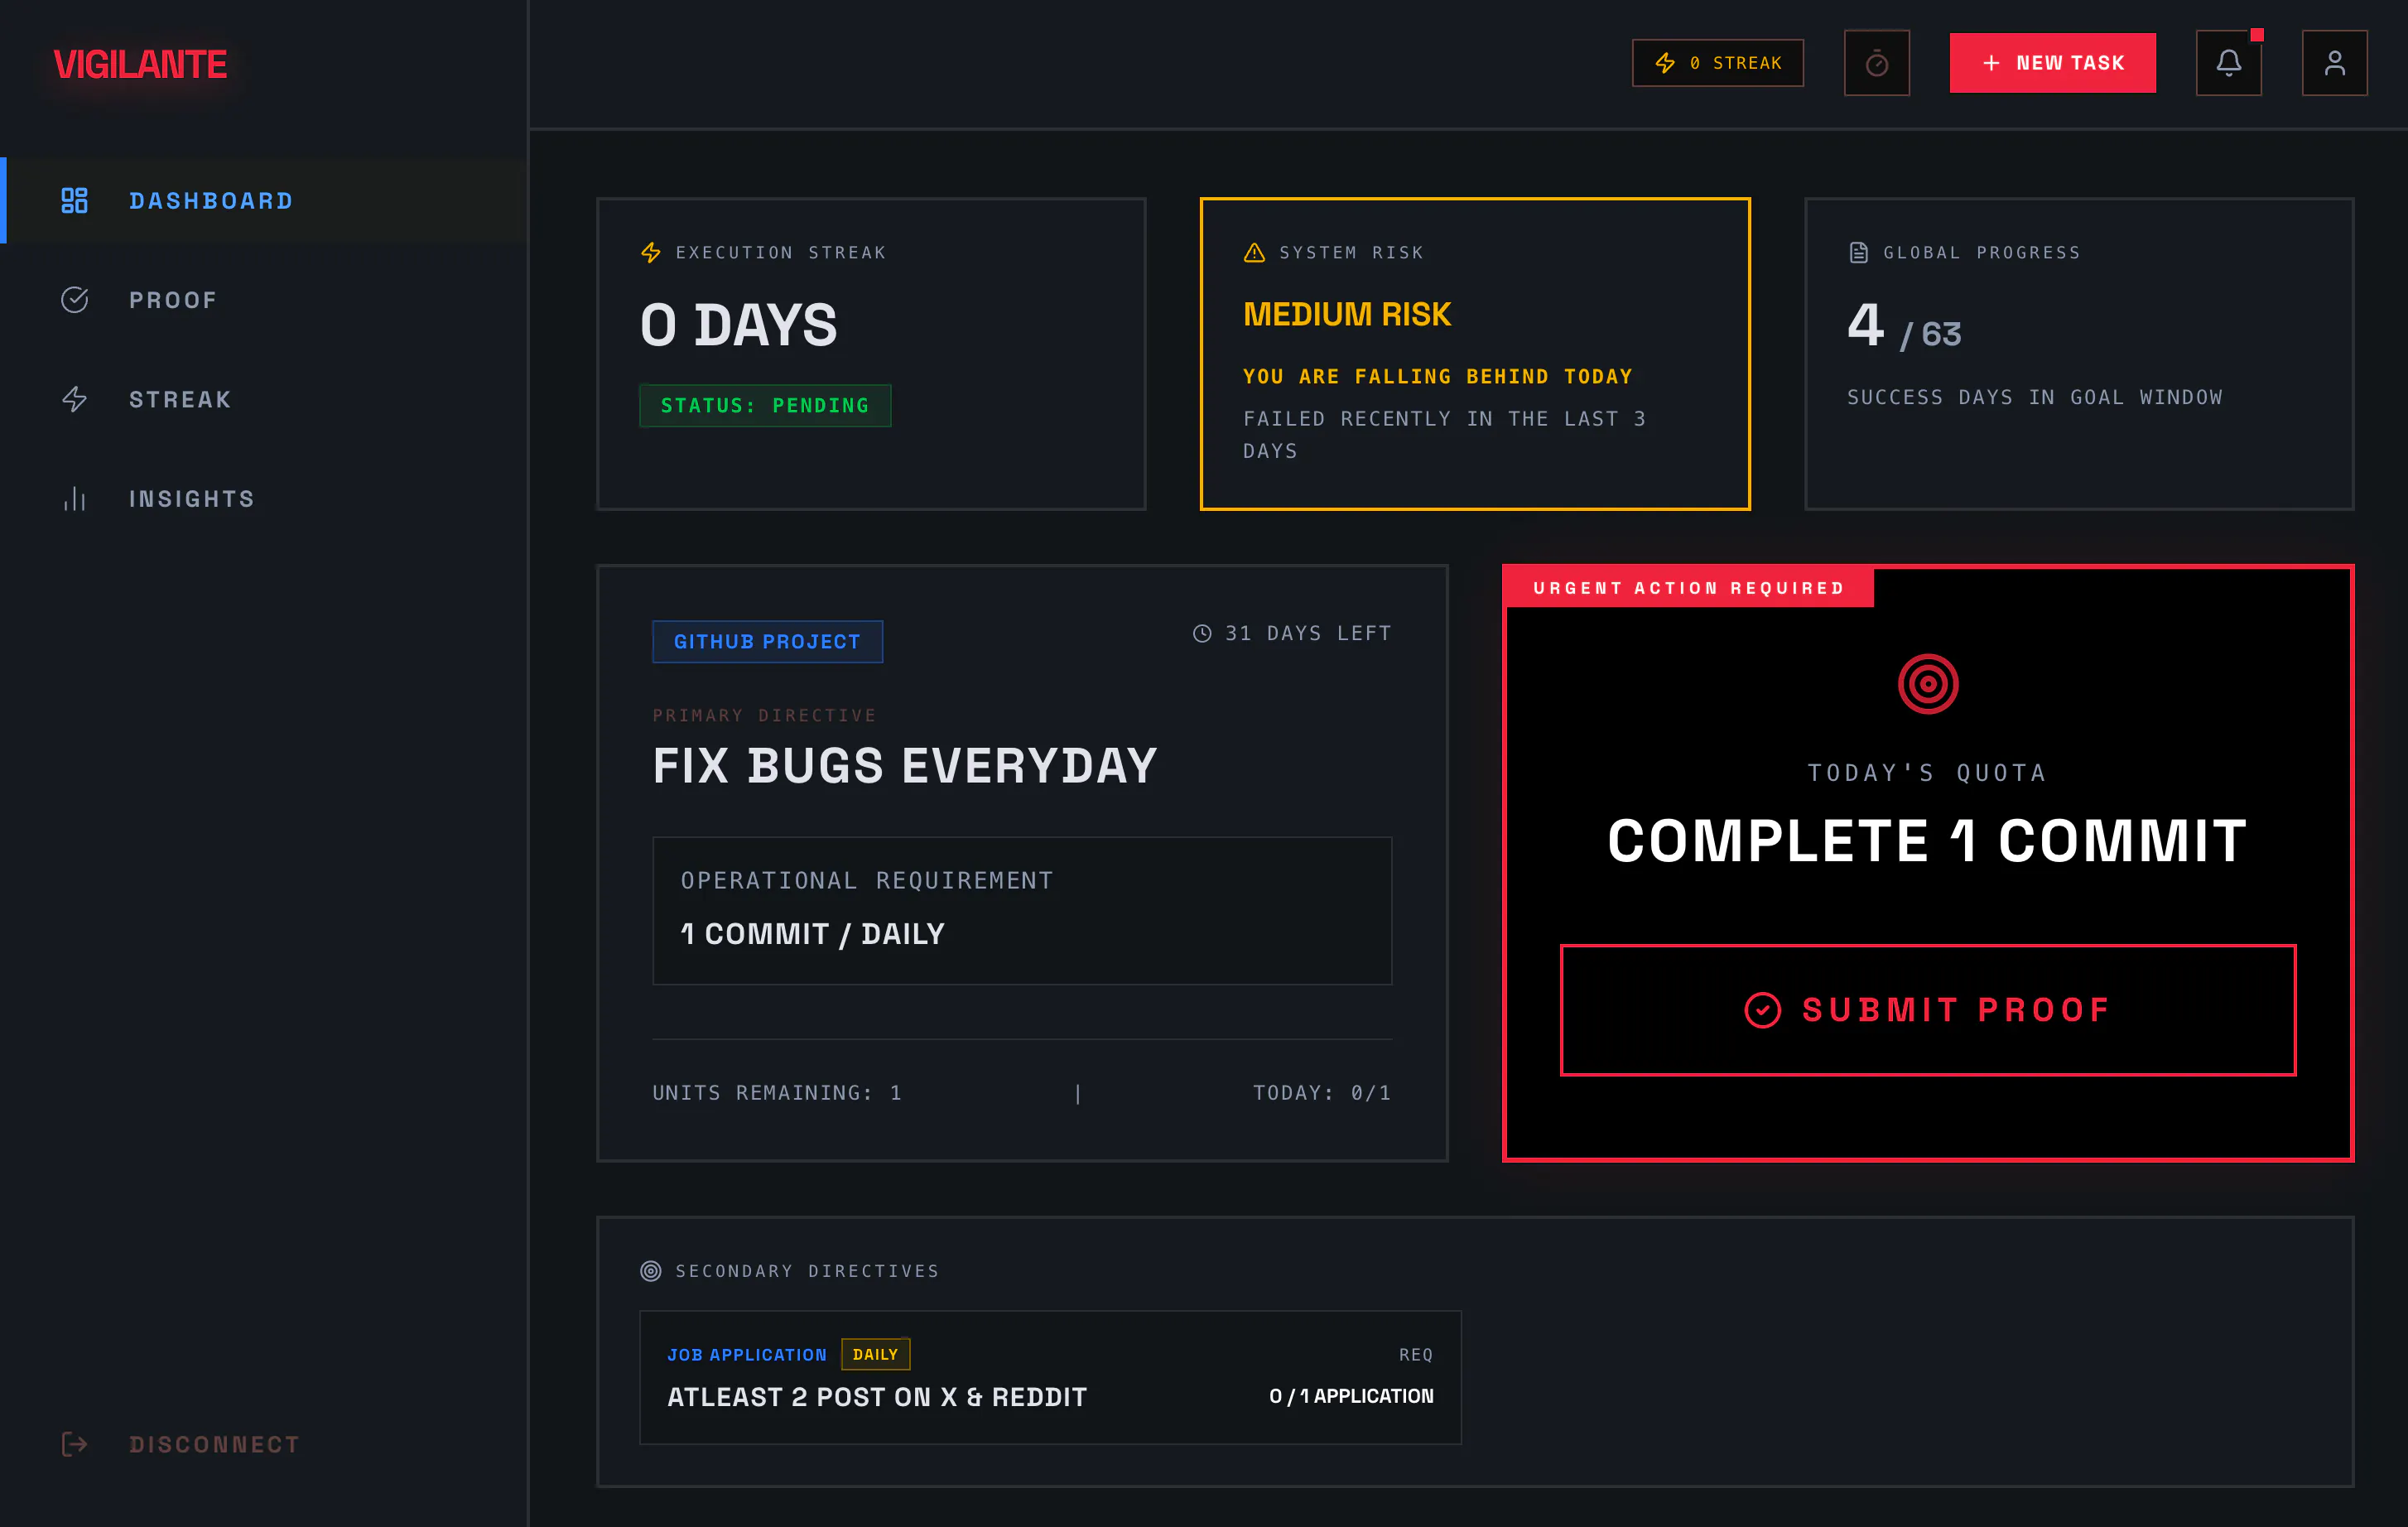Screen dimensions: 2408x1527
Task: Navigate to Insights
Action: pyautogui.click(x=264, y=499)
